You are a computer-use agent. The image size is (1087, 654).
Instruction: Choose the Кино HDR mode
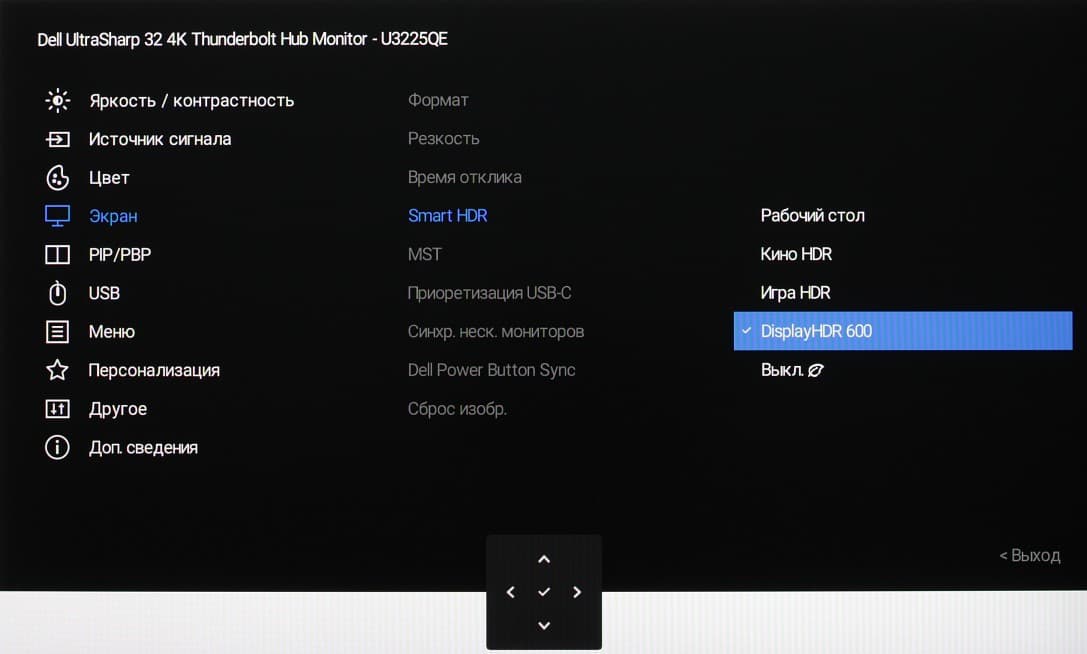click(796, 255)
